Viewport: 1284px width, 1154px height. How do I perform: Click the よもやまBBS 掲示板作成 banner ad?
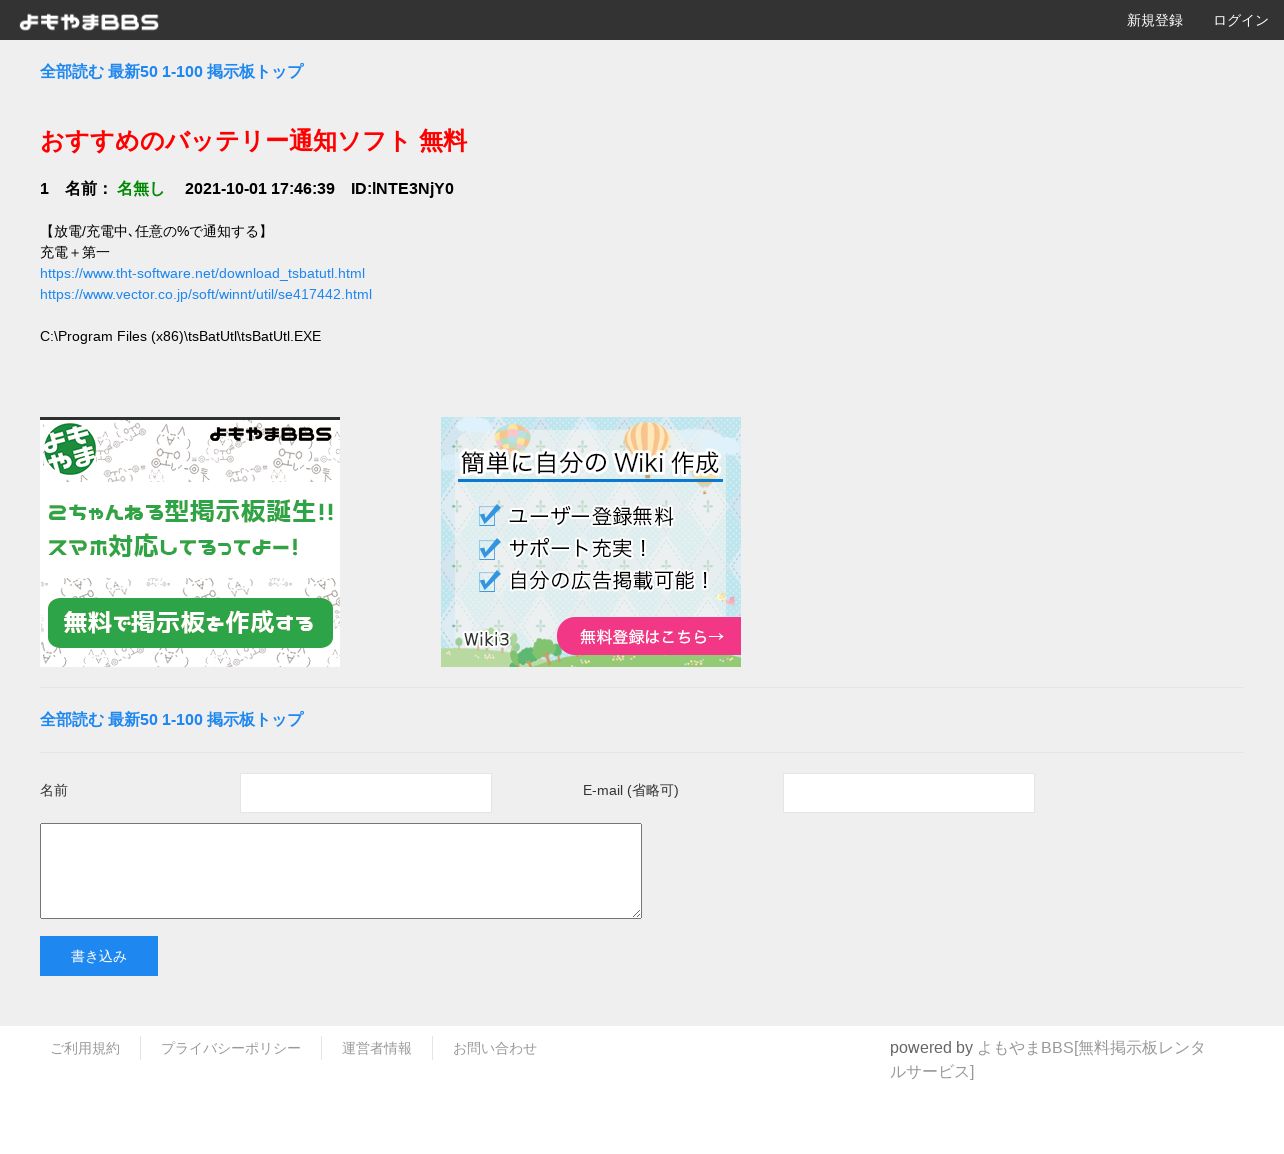click(190, 542)
